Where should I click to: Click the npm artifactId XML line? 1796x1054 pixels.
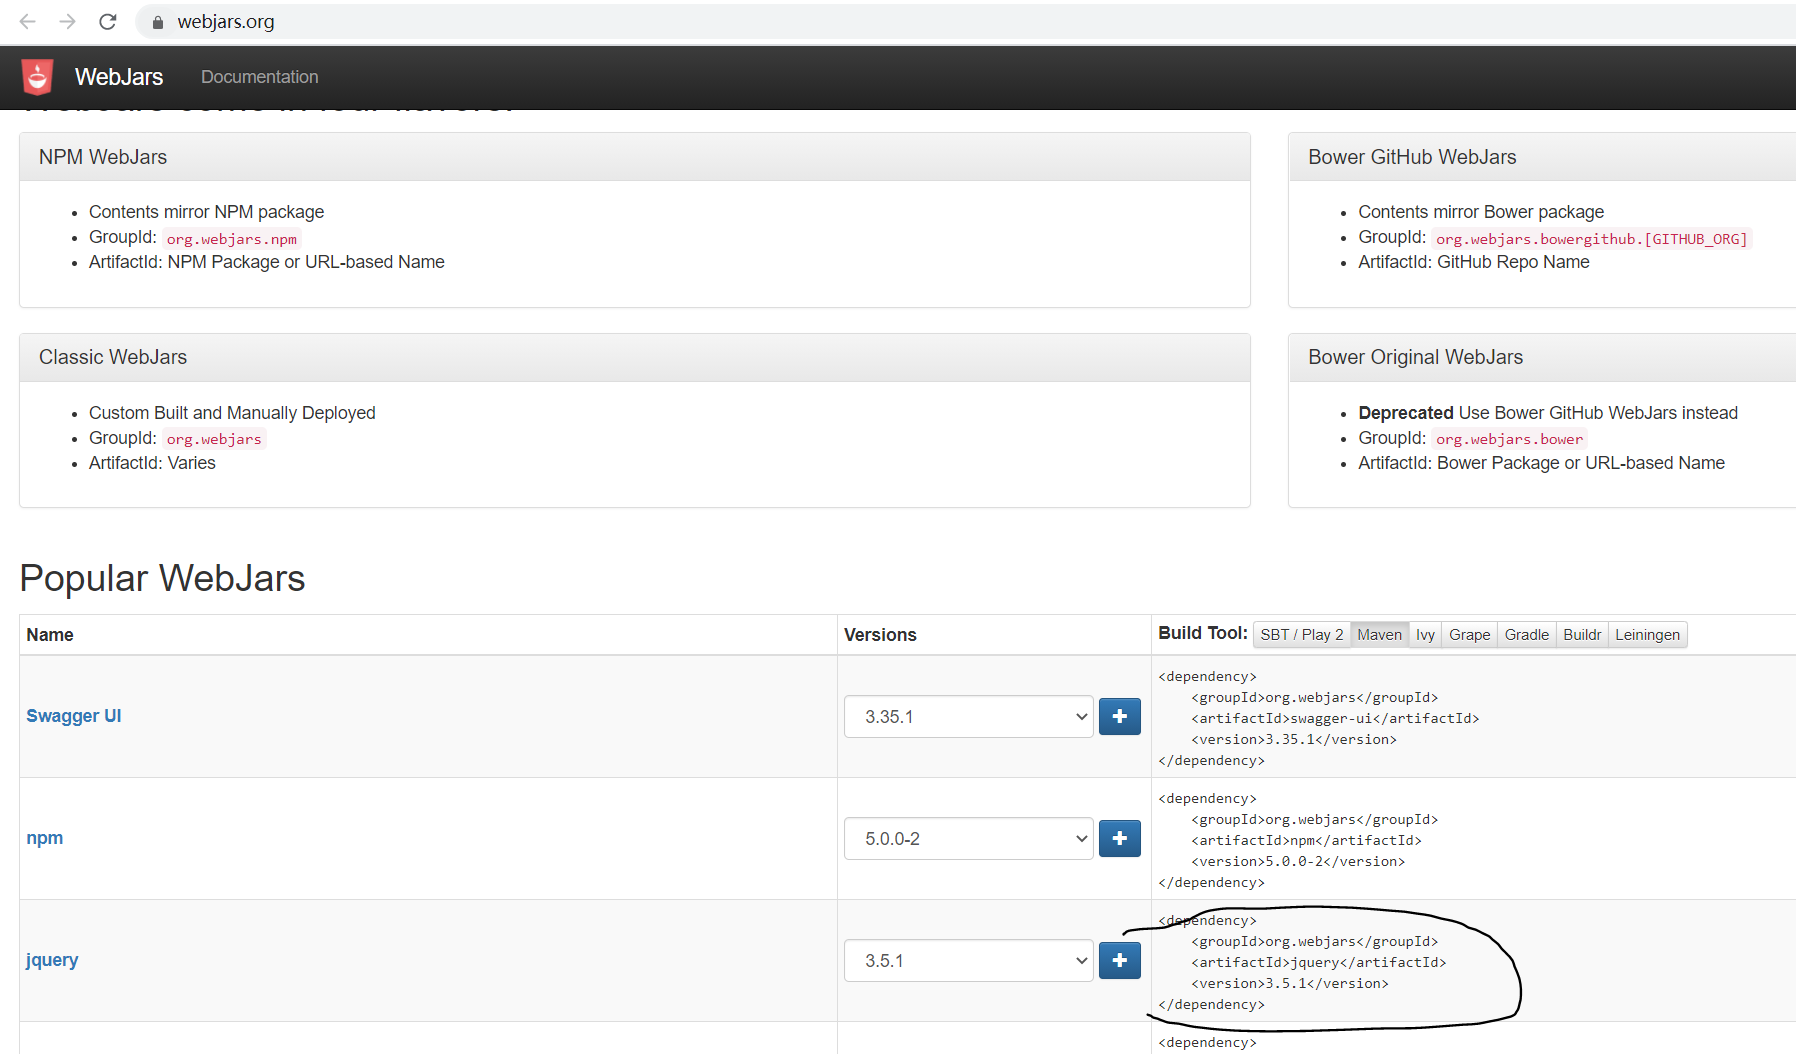pyautogui.click(x=1306, y=840)
